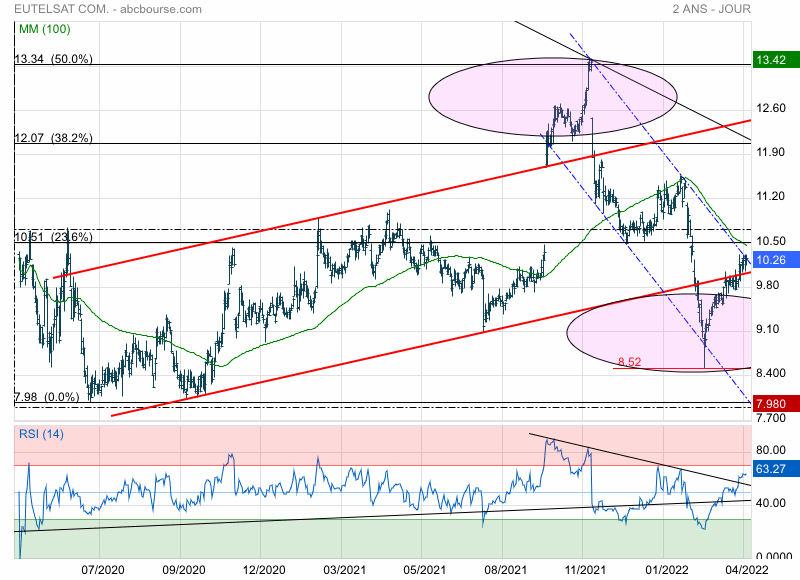
Task: Click the 11.20 price axis label
Action: point(771,196)
